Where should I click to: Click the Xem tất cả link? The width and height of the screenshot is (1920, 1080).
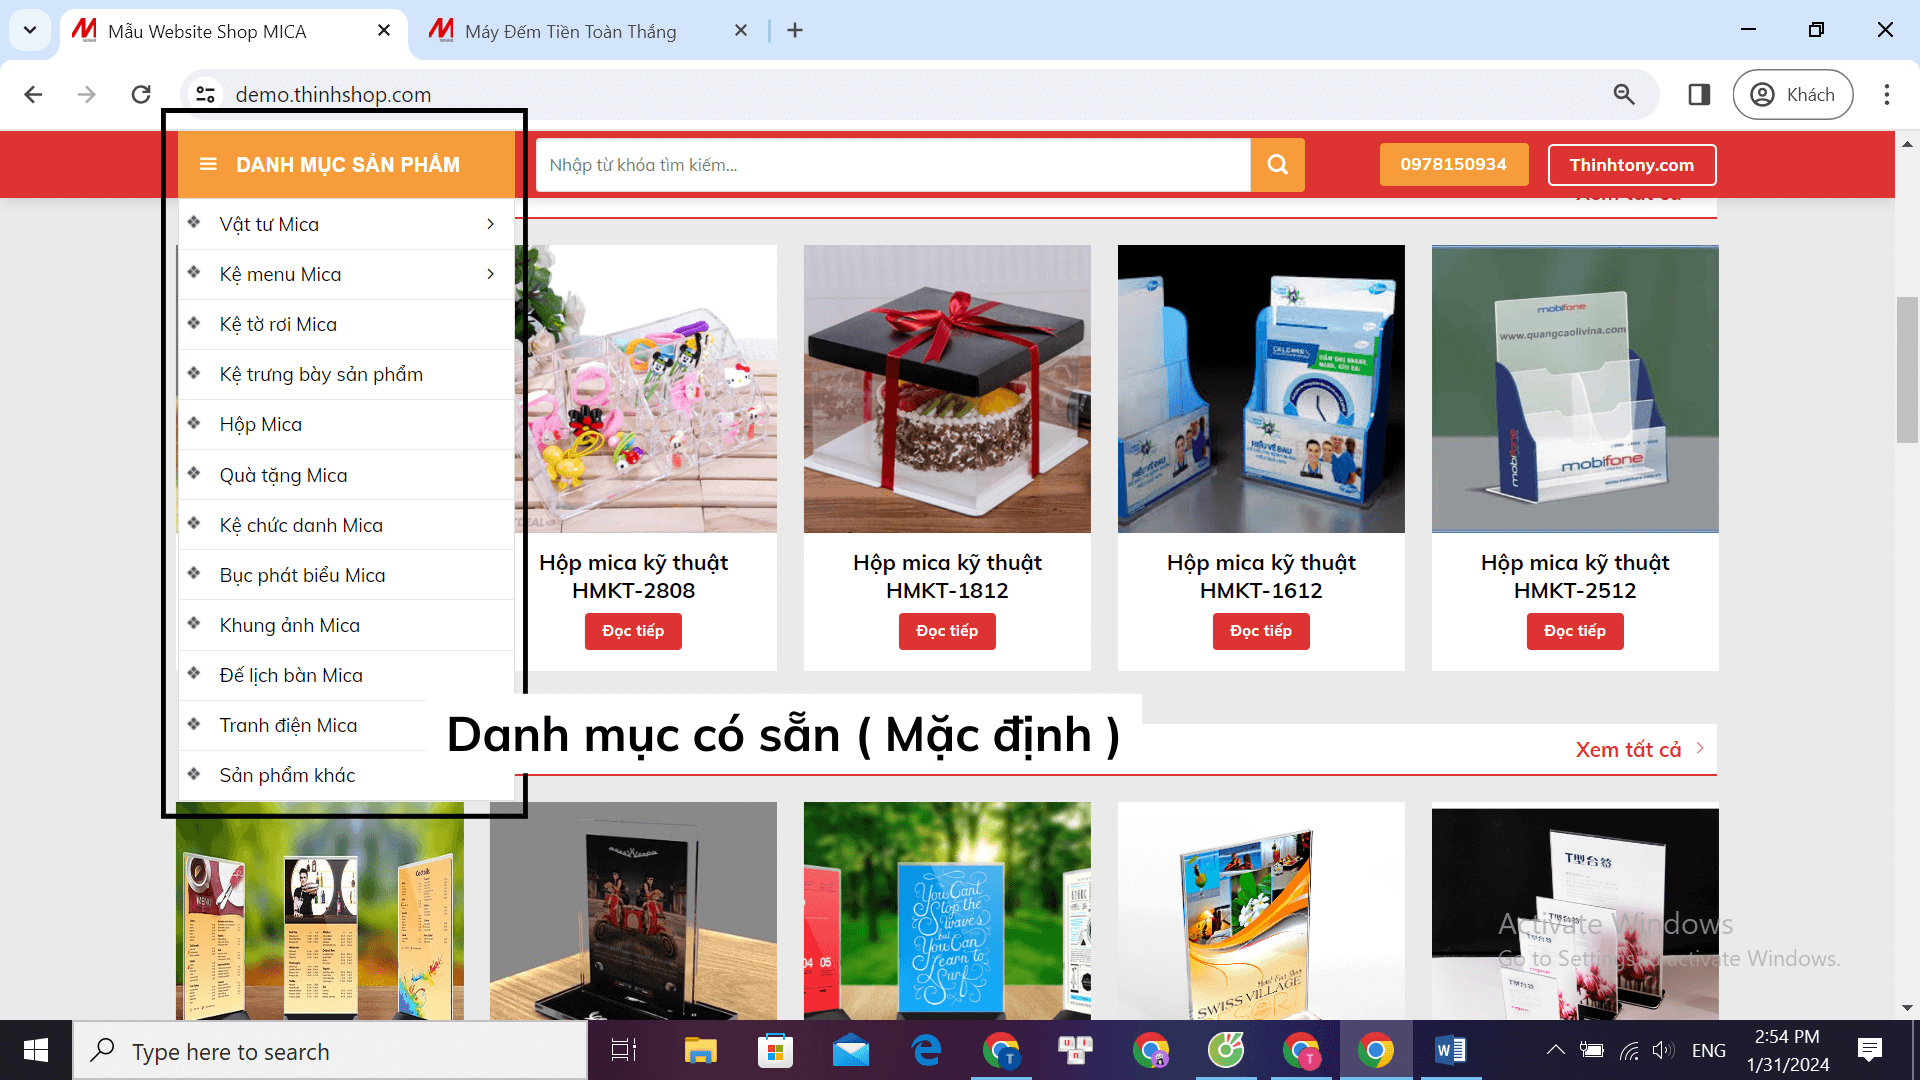1628,748
